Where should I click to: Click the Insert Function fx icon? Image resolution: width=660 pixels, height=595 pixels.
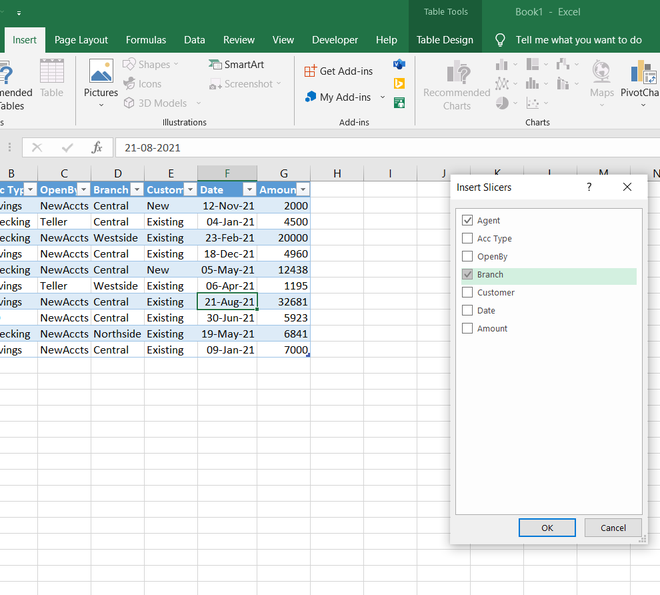tap(97, 147)
